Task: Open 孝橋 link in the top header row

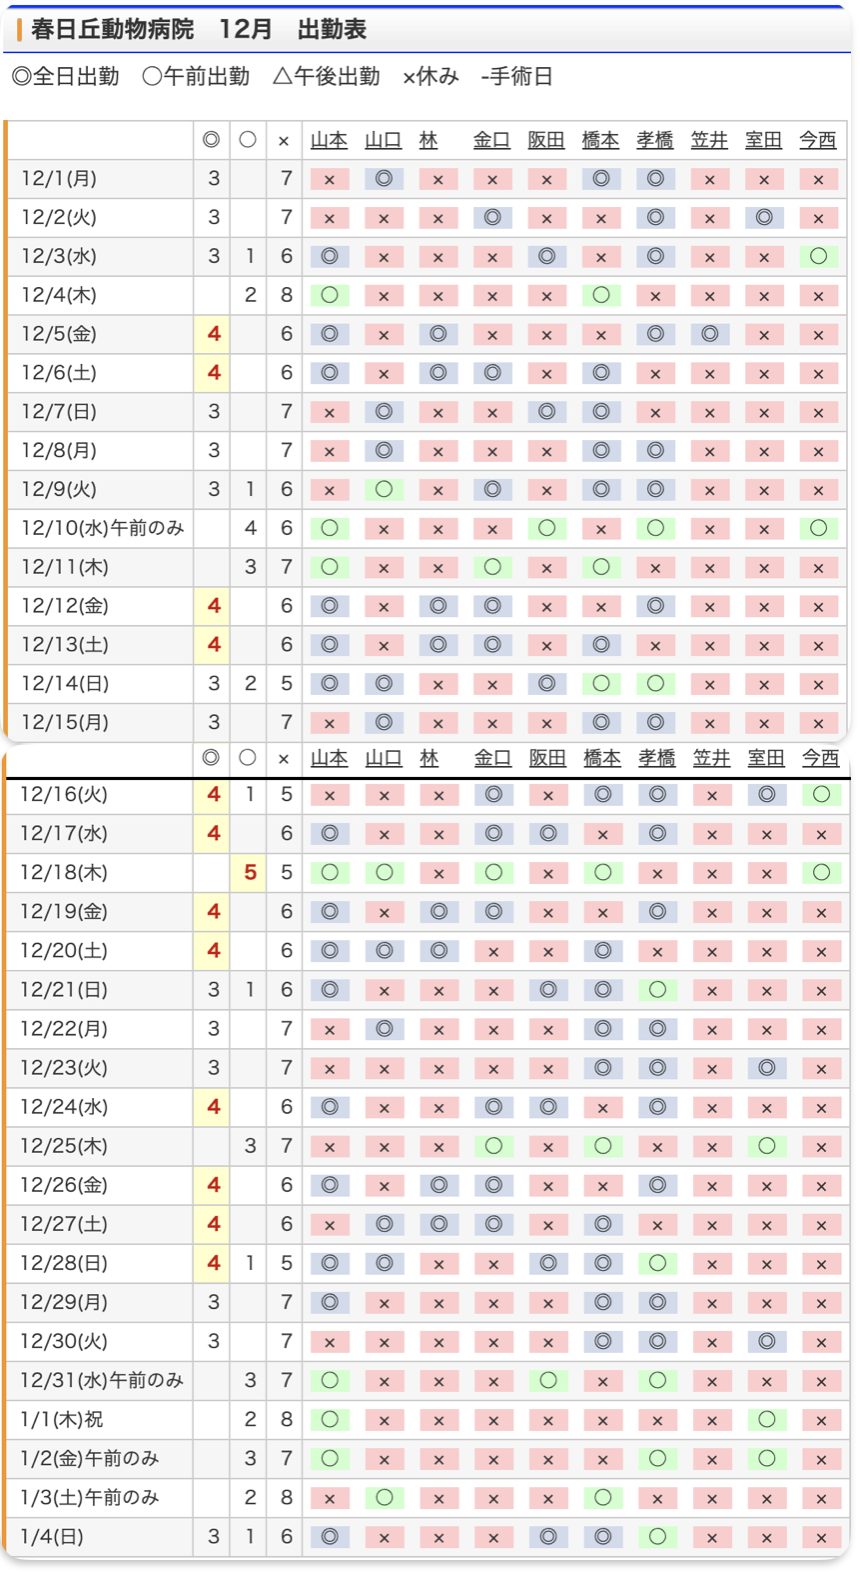Action: 655,141
